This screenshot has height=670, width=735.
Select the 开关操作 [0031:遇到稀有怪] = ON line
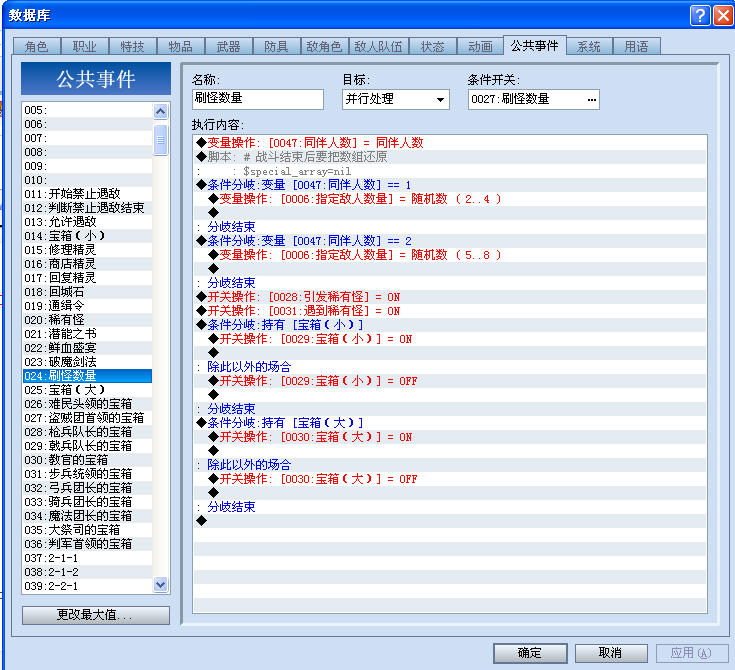pos(450,311)
